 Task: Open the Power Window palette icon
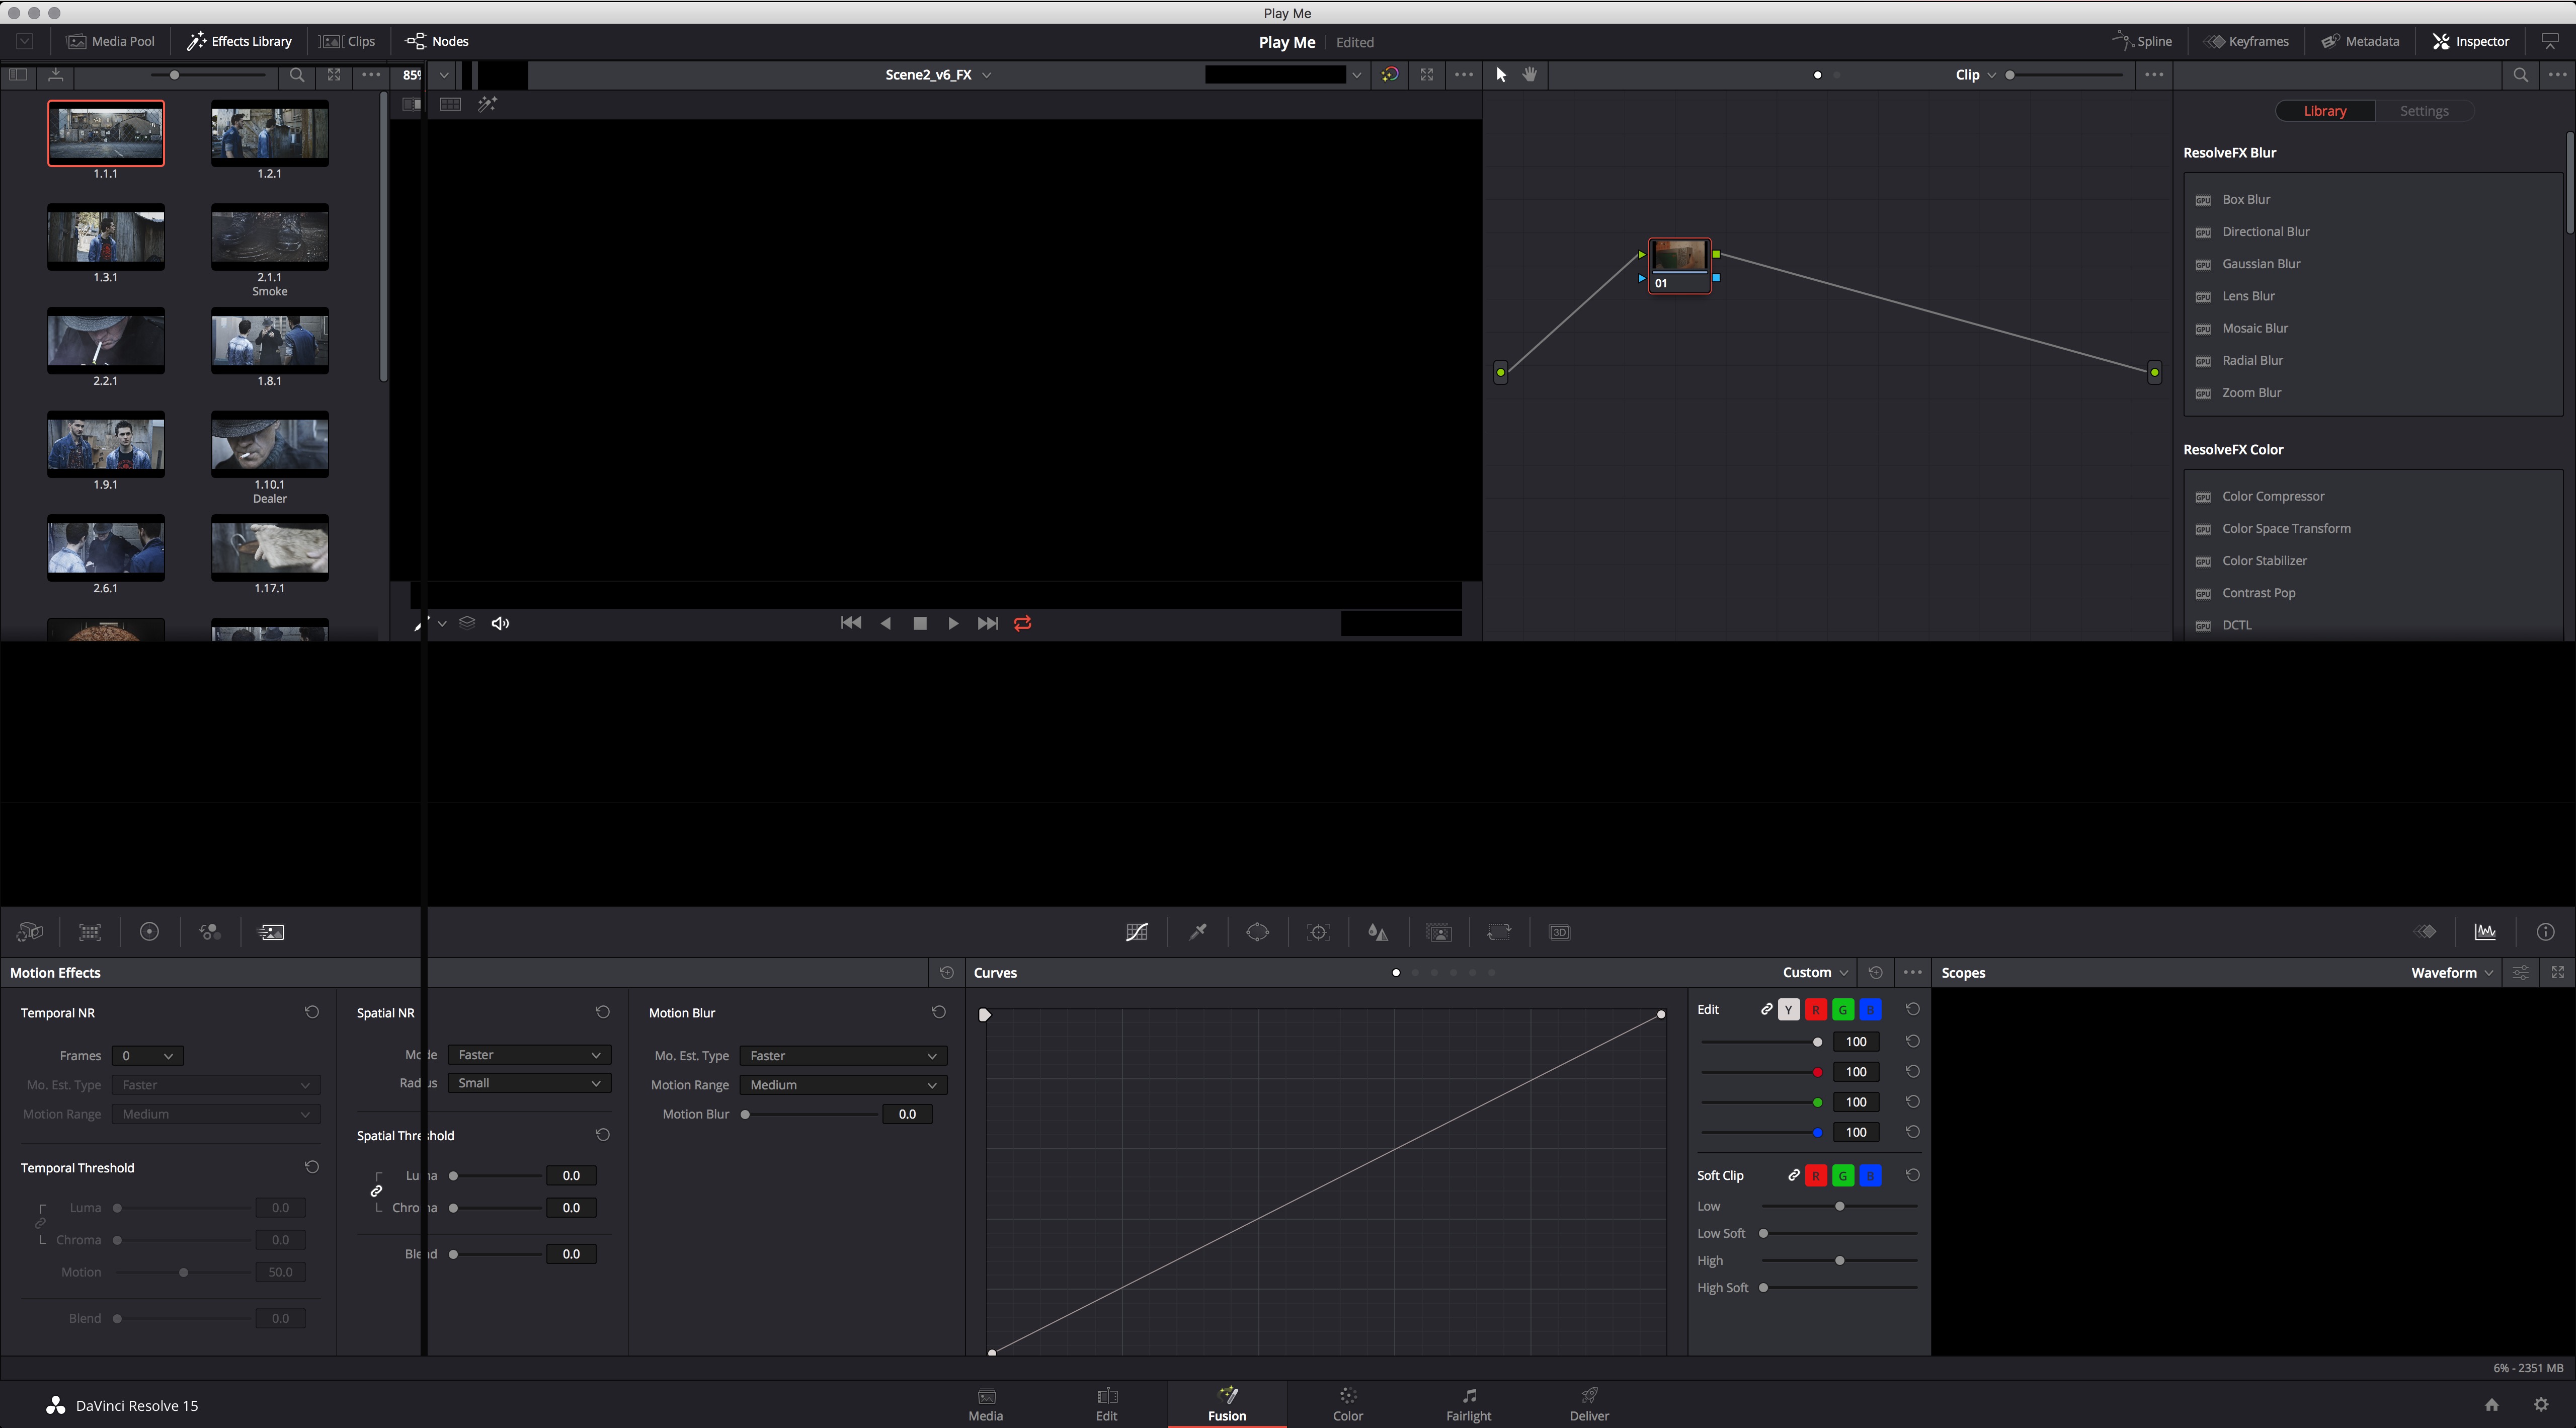pos(1258,932)
